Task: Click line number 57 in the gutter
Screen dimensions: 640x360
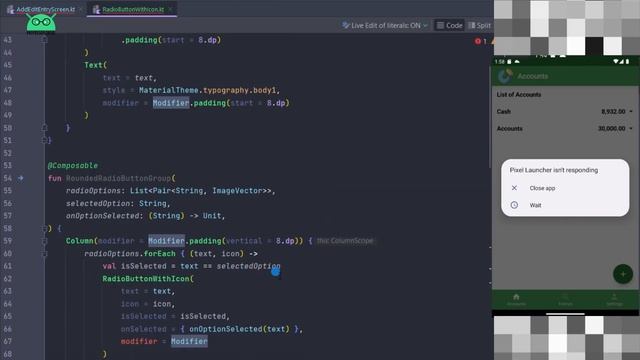Action: [x=8, y=216]
